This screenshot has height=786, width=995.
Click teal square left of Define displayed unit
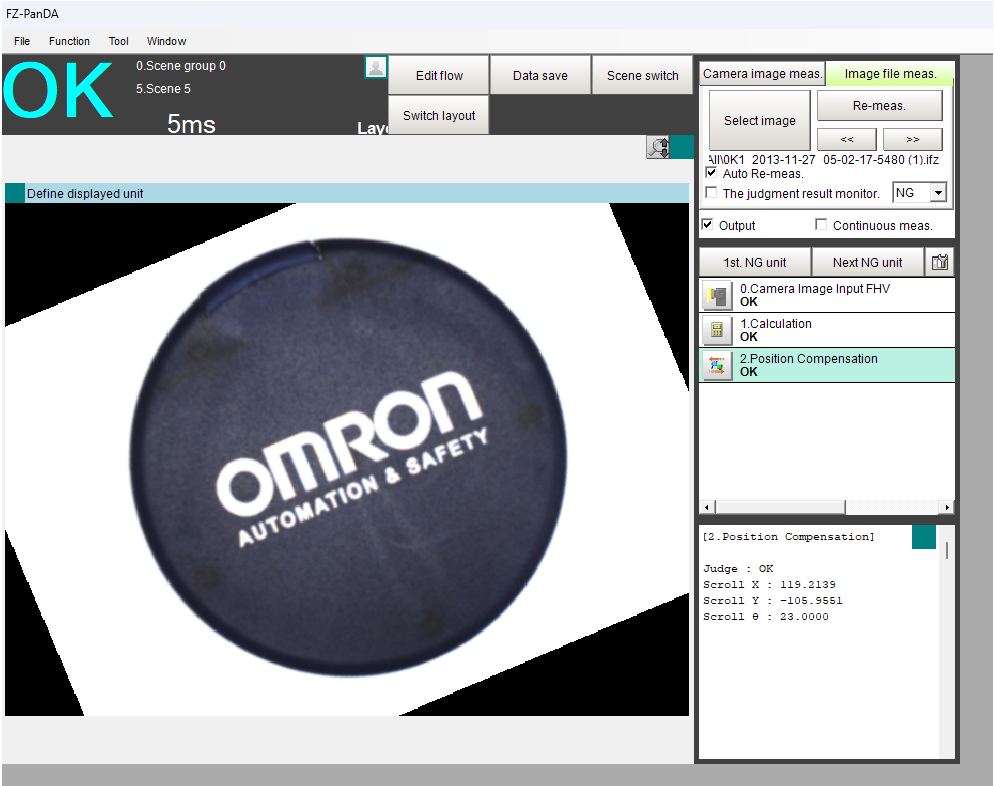pyautogui.click(x=15, y=193)
